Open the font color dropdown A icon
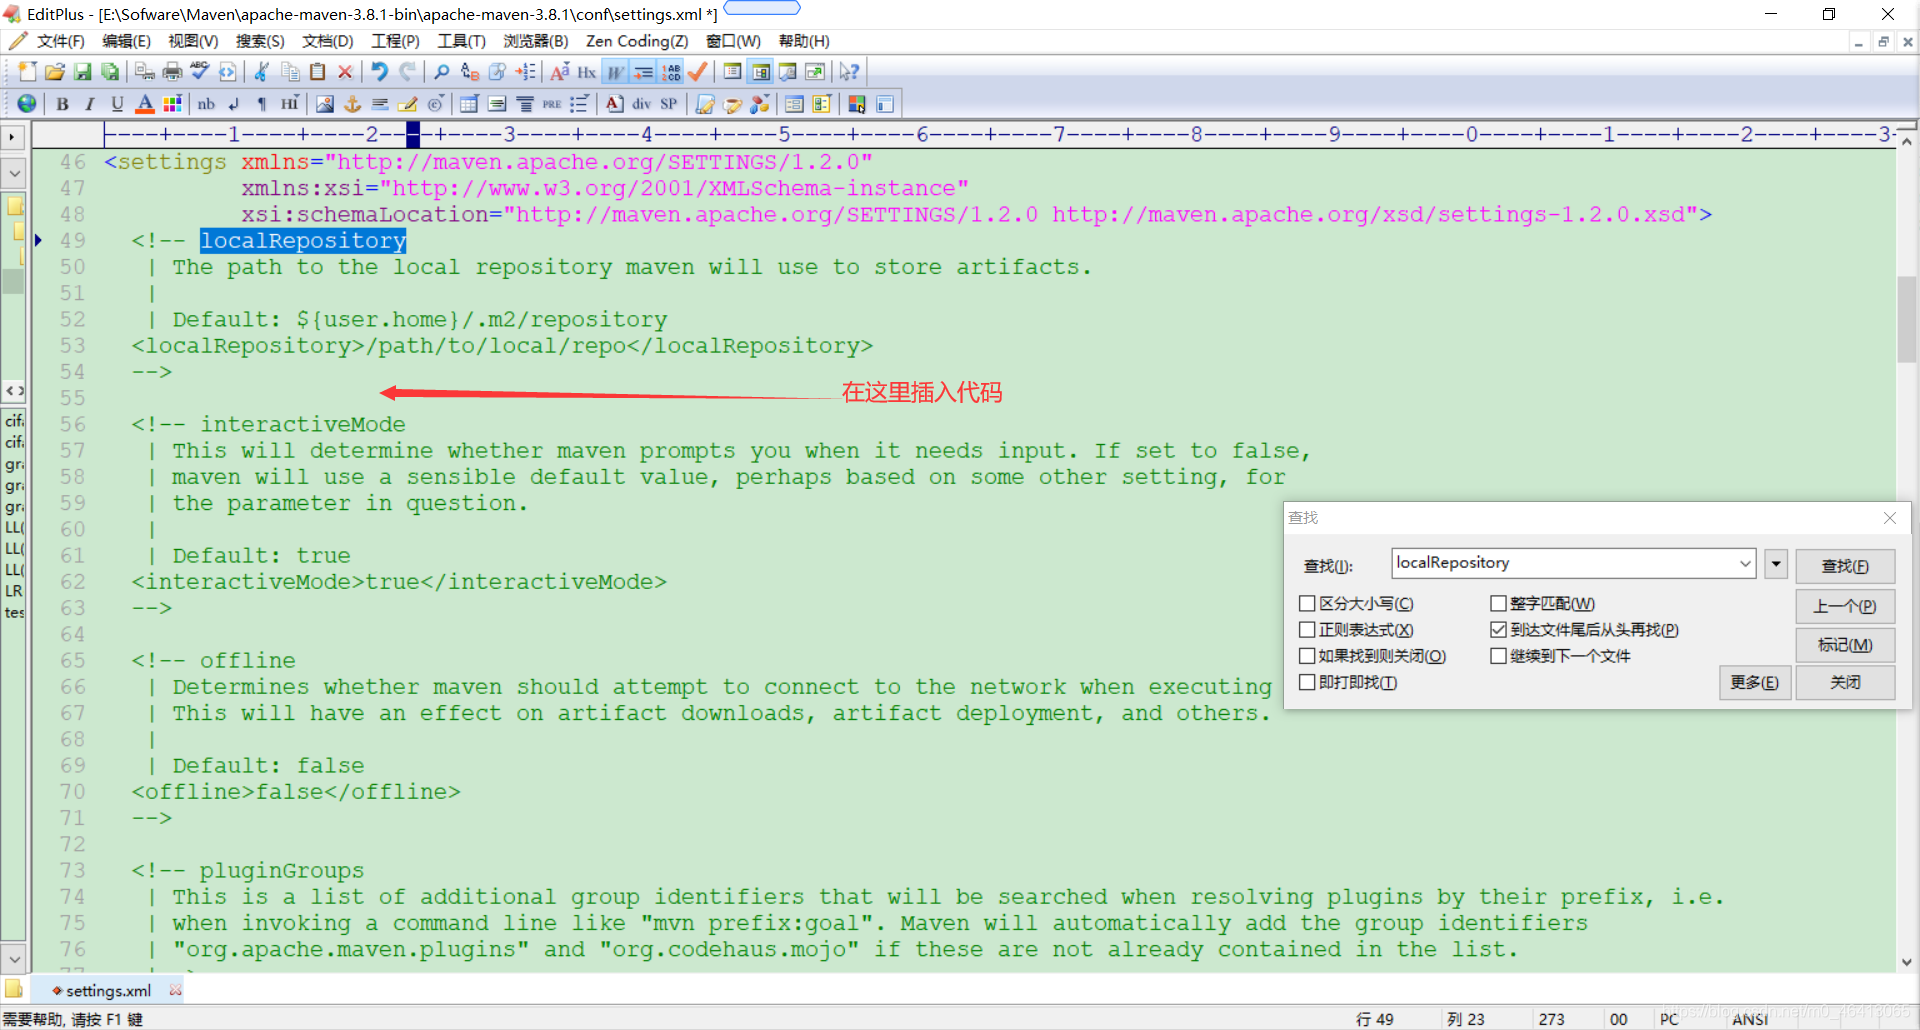The image size is (1920, 1030). pos(145,104)
